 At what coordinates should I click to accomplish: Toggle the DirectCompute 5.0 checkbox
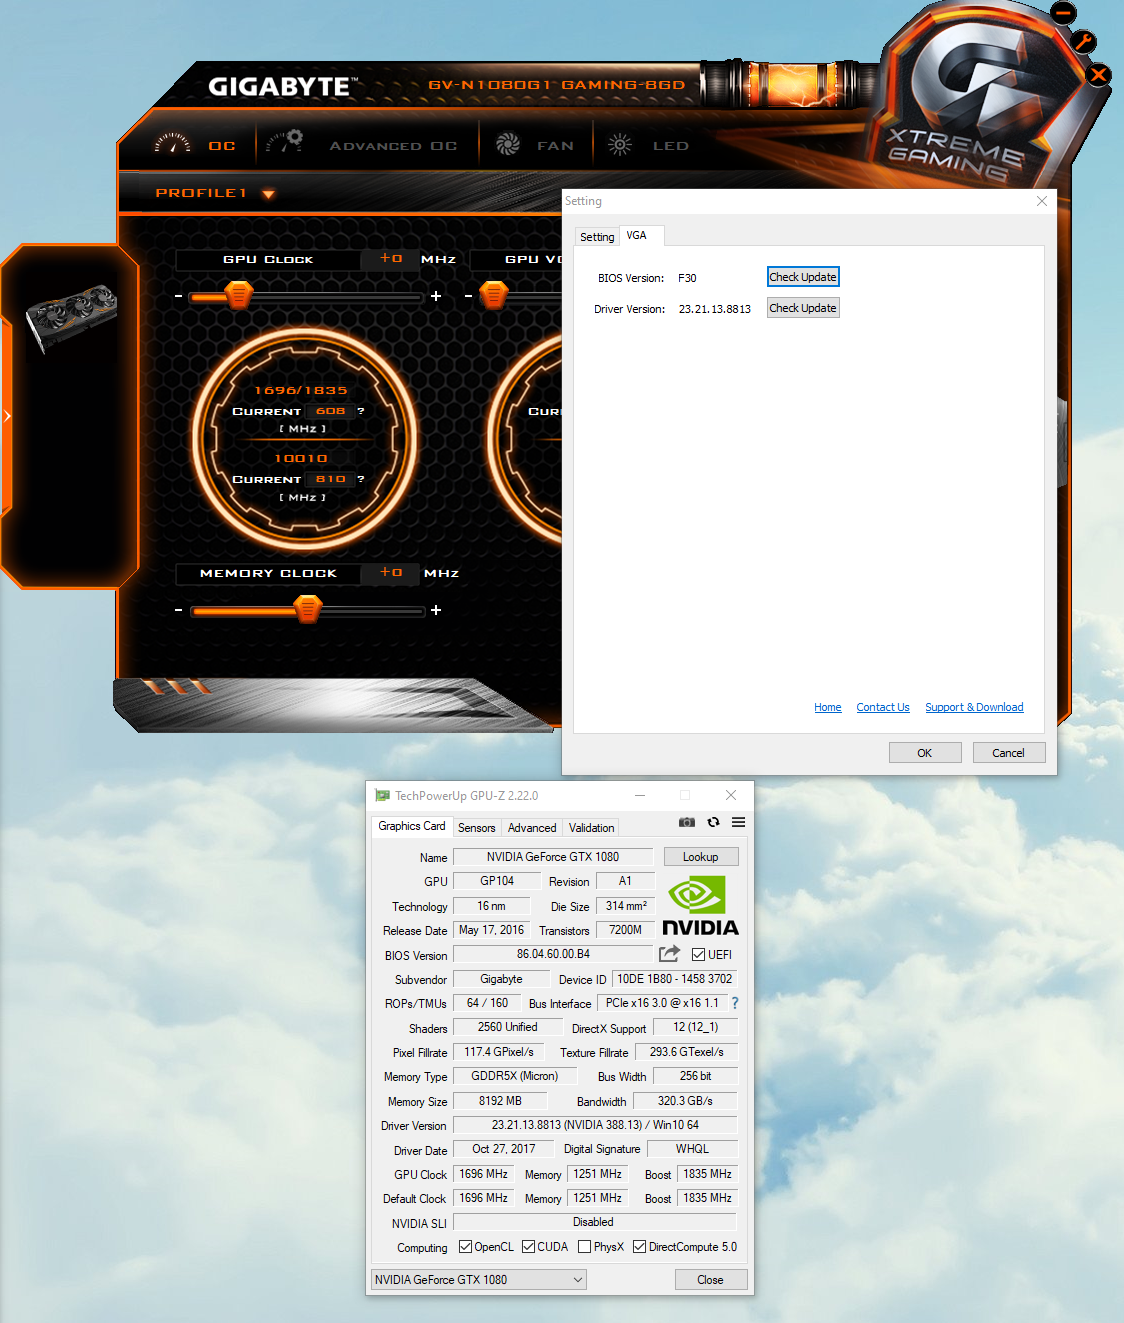coord(639,1247)
